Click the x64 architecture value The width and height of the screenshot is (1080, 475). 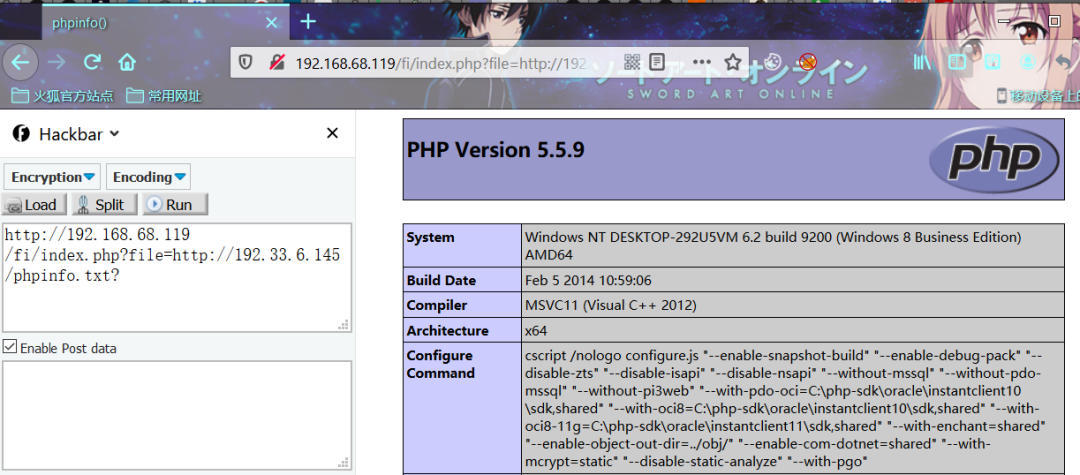pos(536,331)
